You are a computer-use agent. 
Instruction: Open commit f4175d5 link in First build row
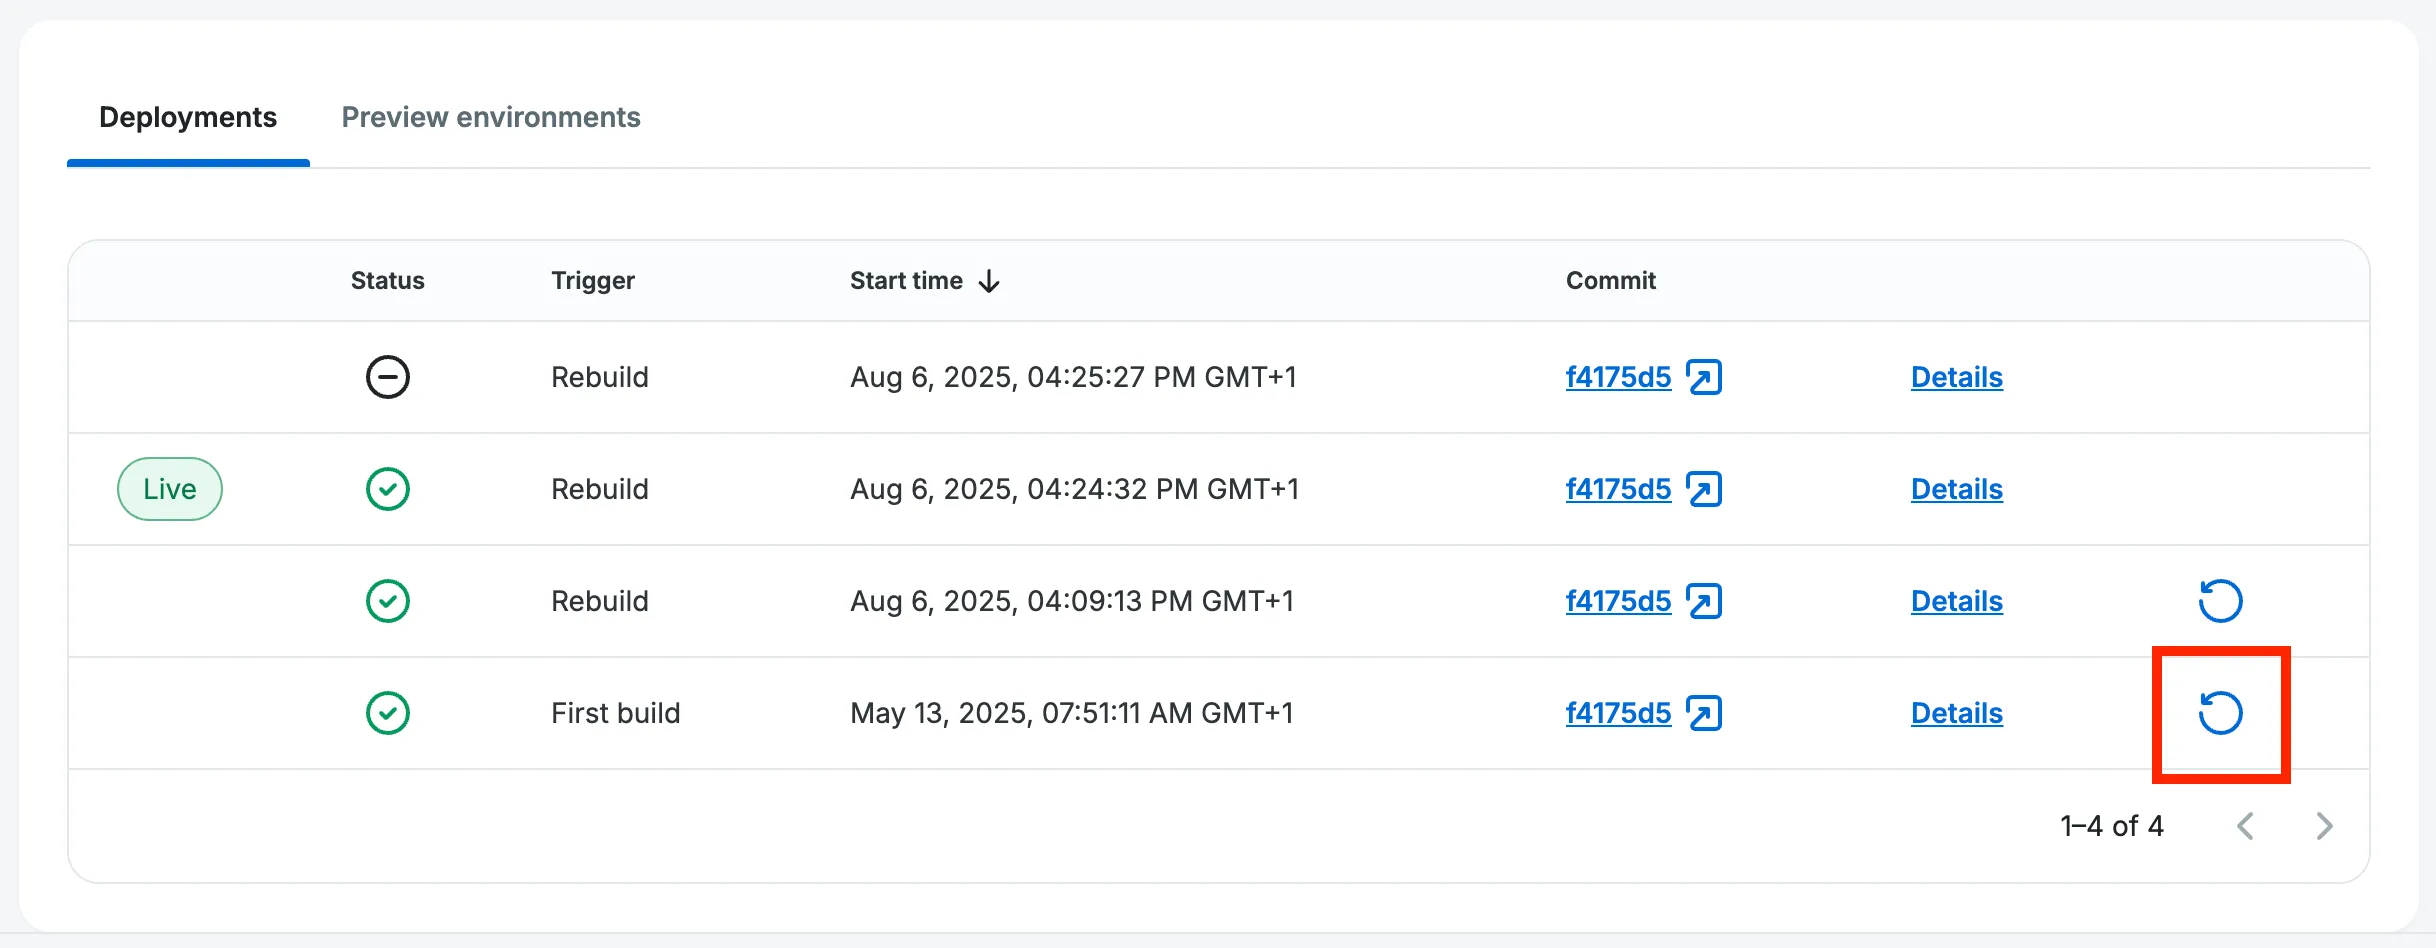pos(1618,713)
